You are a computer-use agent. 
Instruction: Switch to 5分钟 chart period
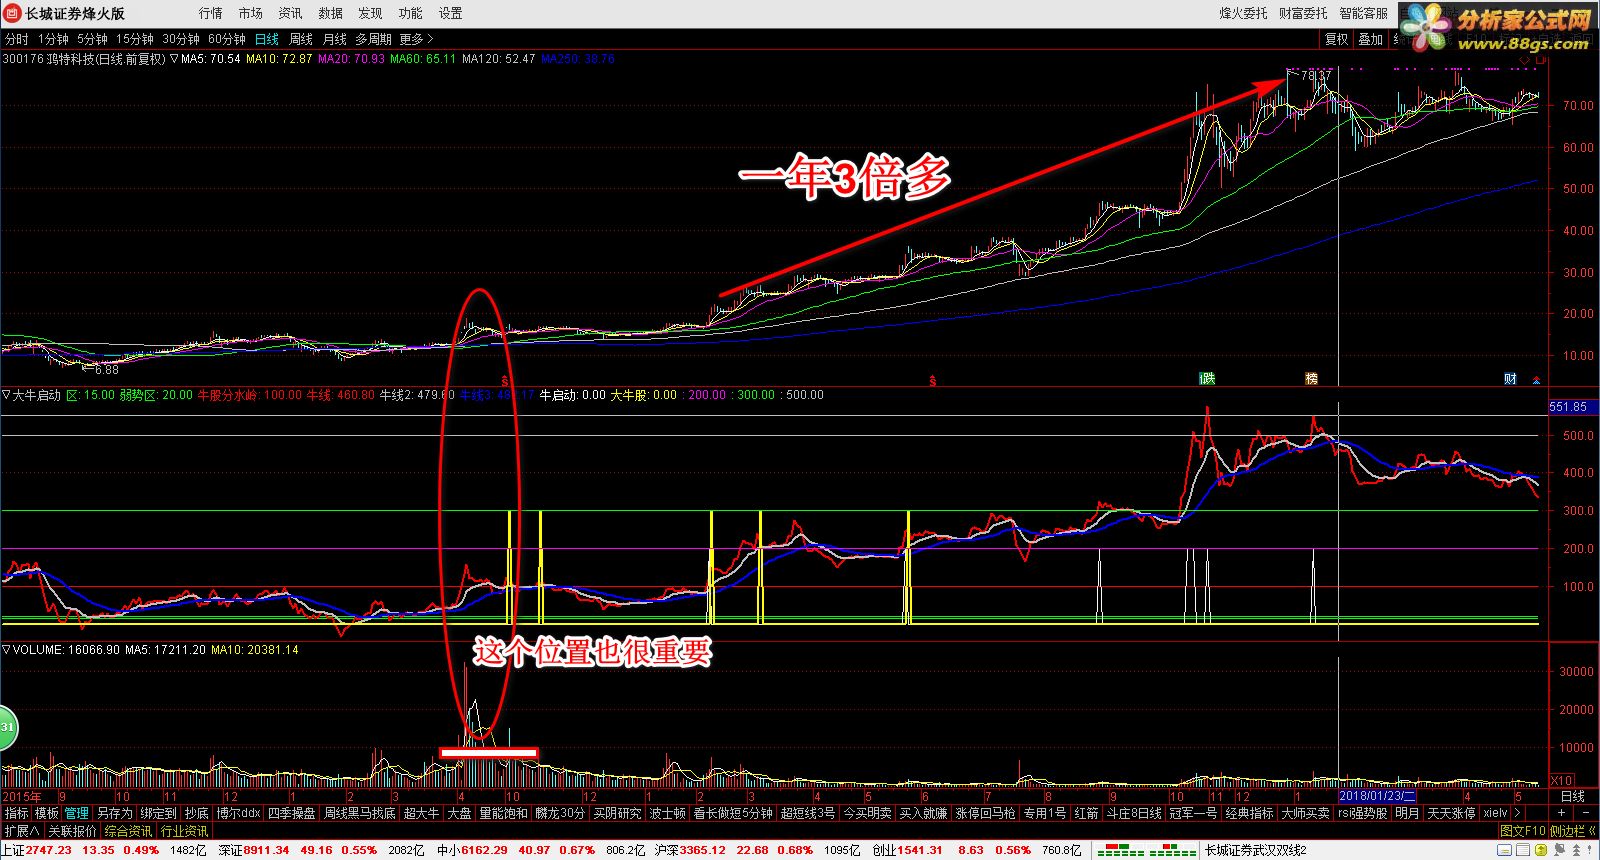pos(92,39)
